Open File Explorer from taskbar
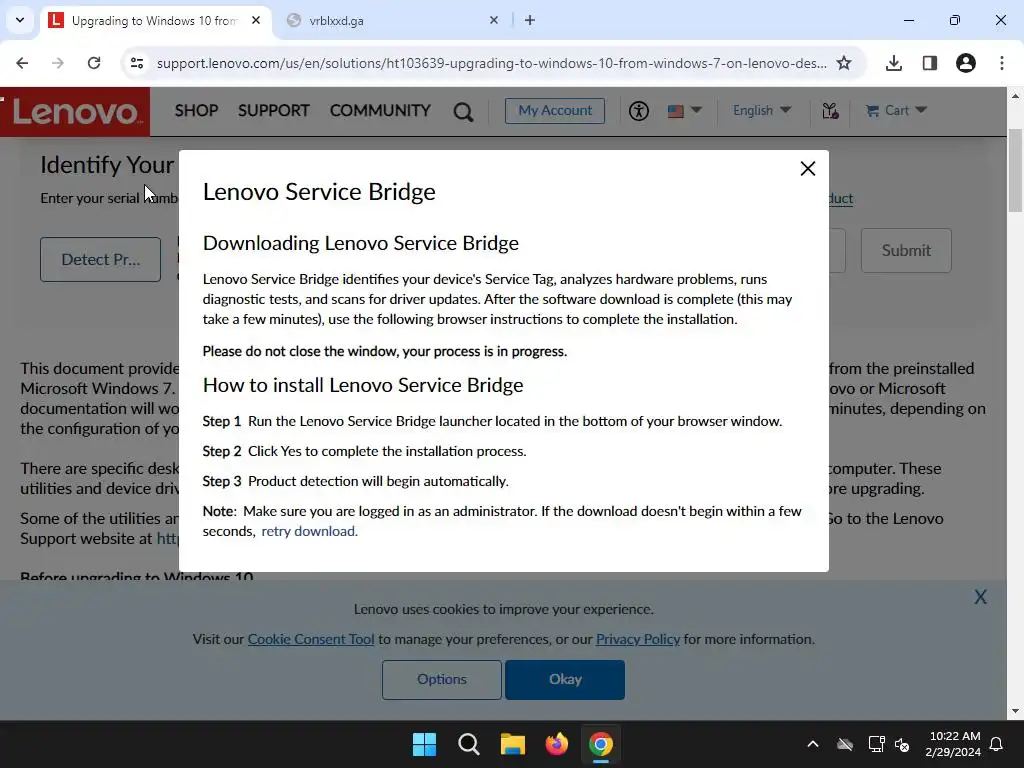1024x768 pixels. coord(513,744)
